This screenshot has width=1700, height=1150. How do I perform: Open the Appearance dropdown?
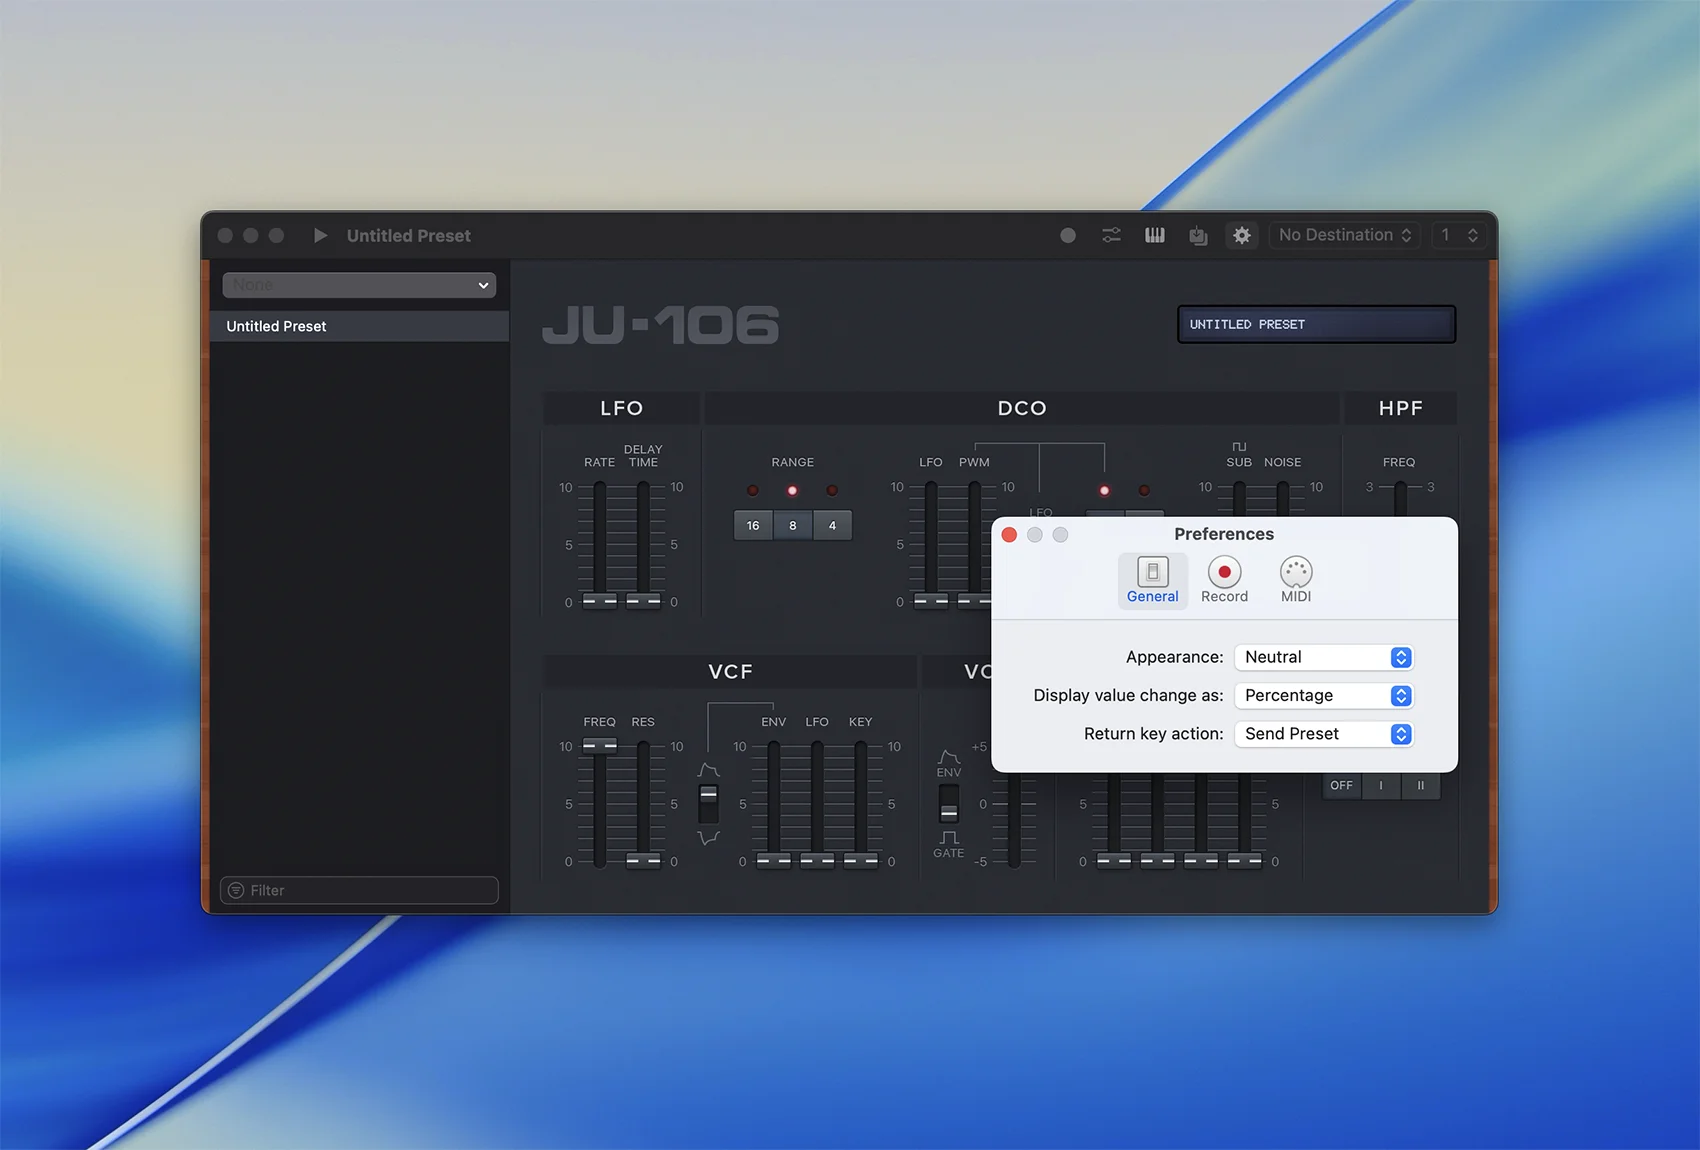tap(1323, 657)
